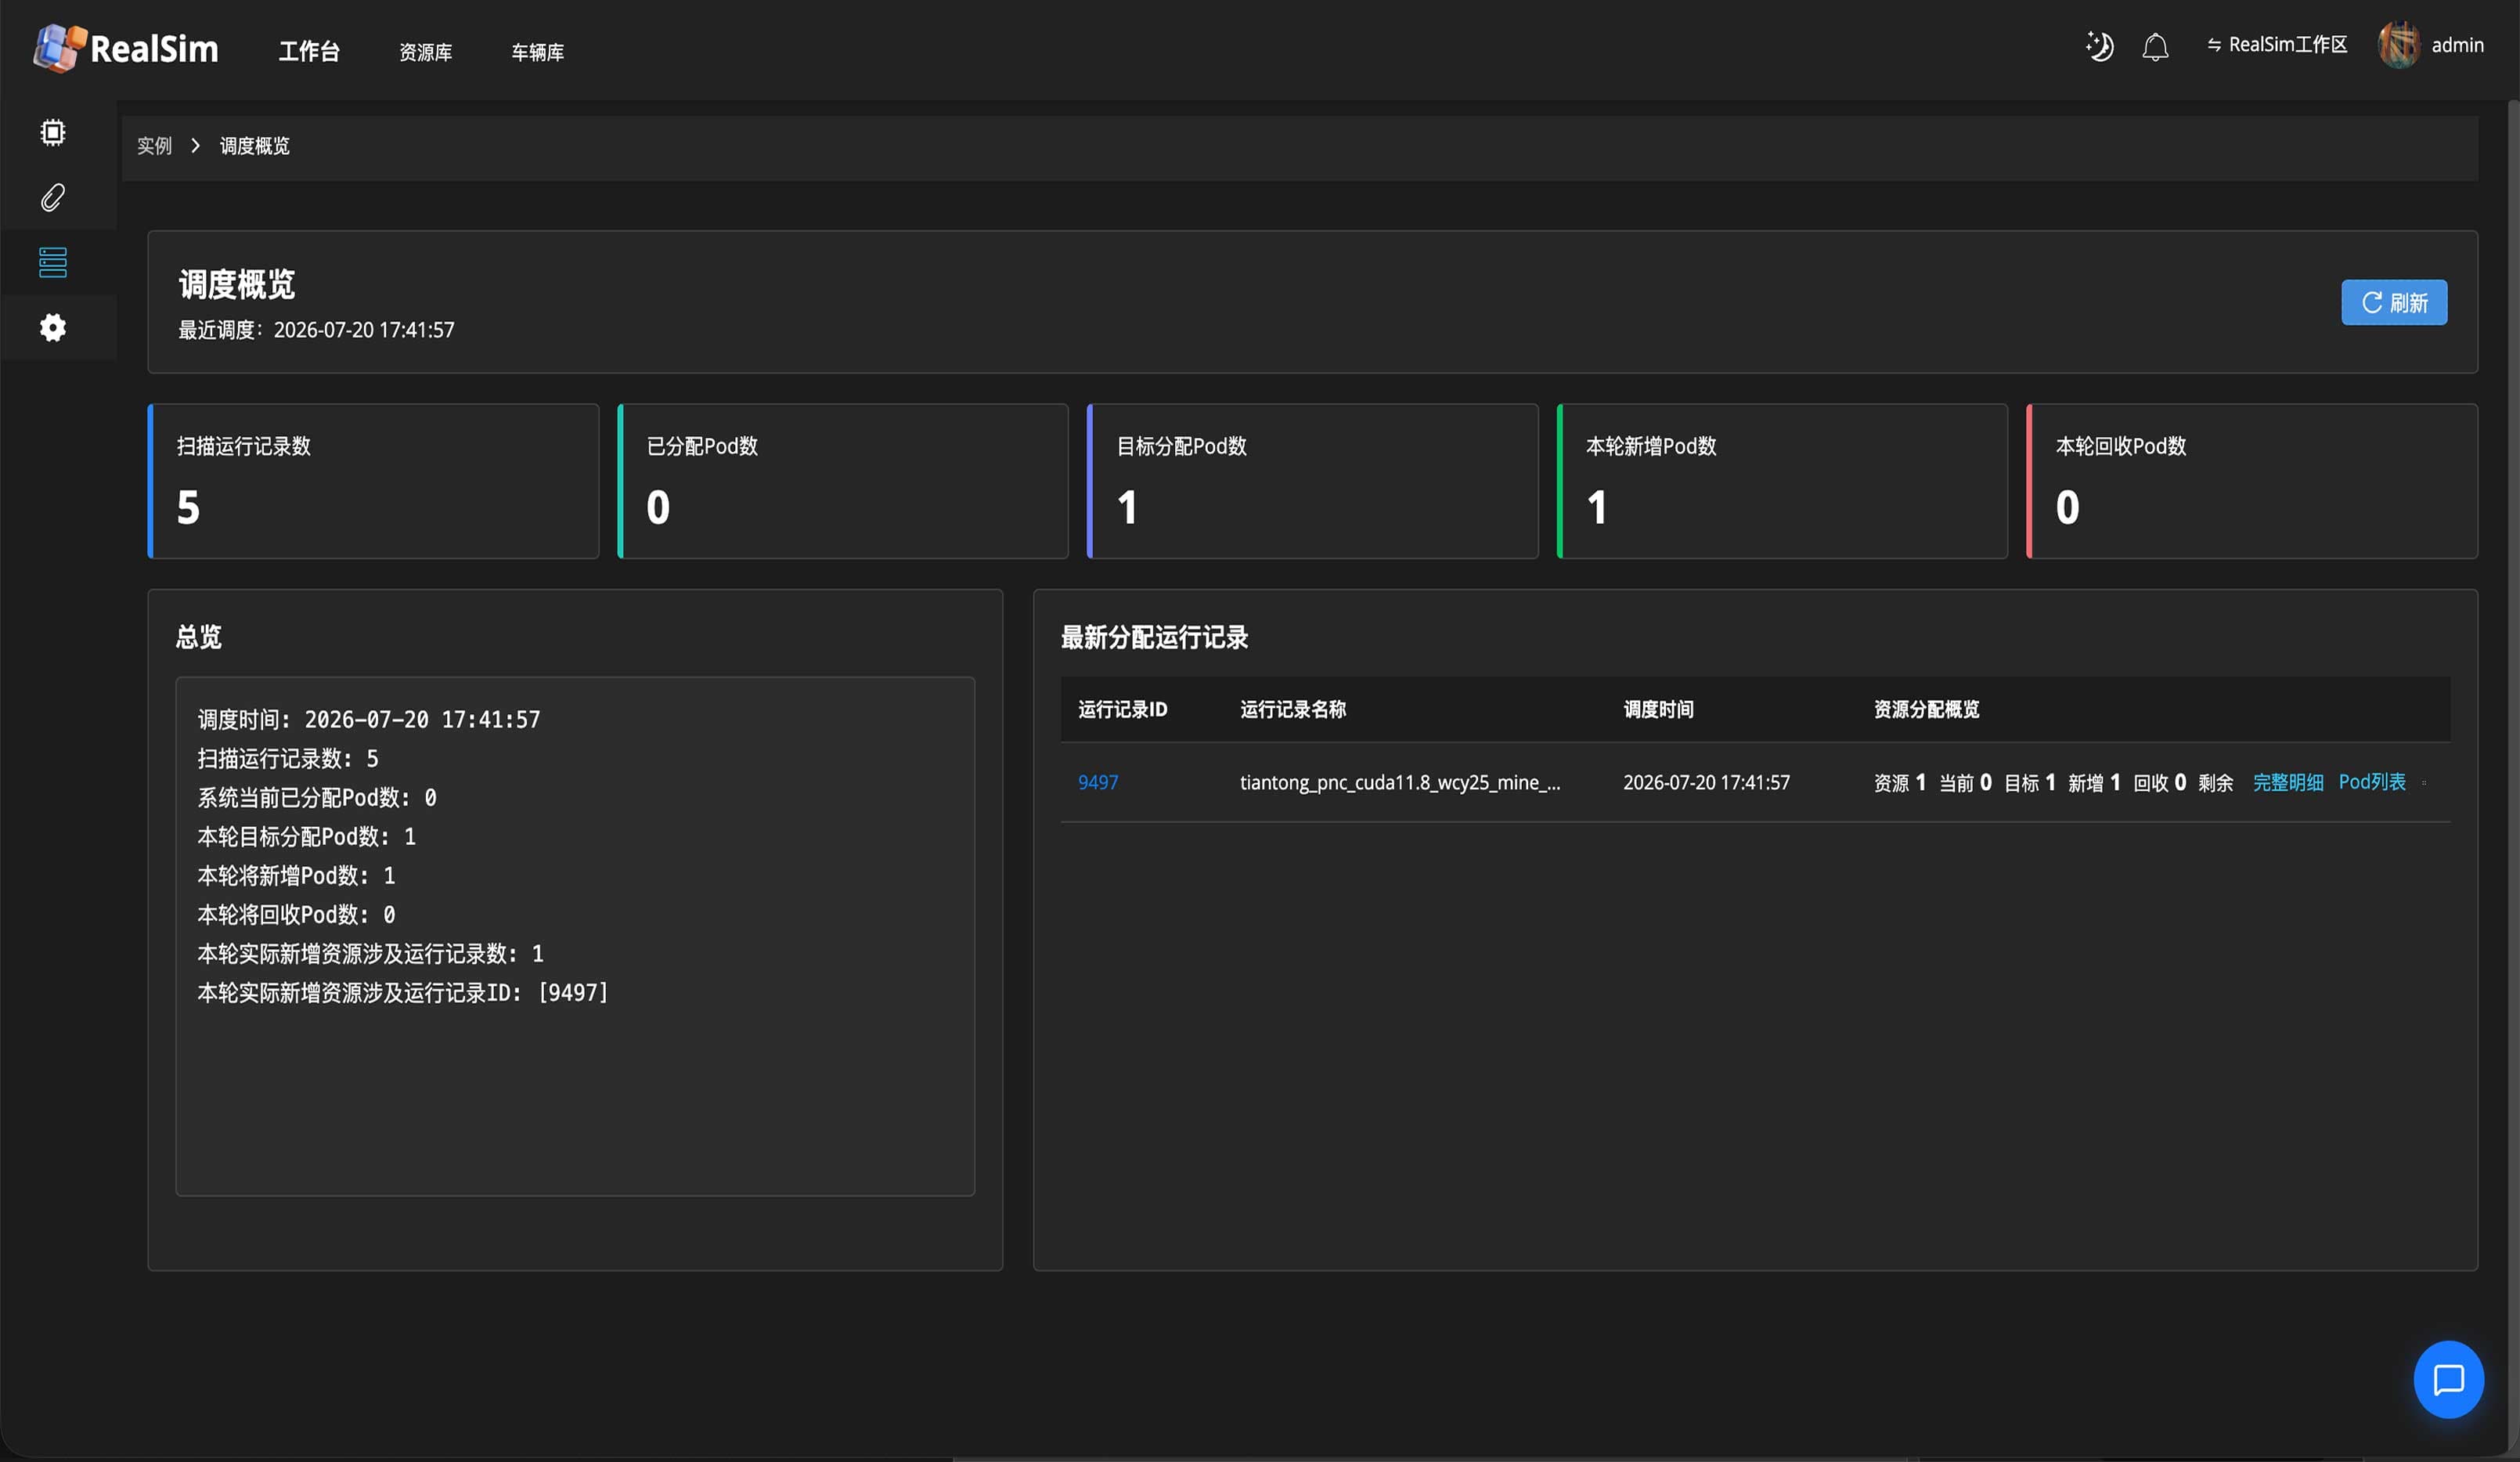Open the settings gear sidebar icon

(x=53, y=327)
